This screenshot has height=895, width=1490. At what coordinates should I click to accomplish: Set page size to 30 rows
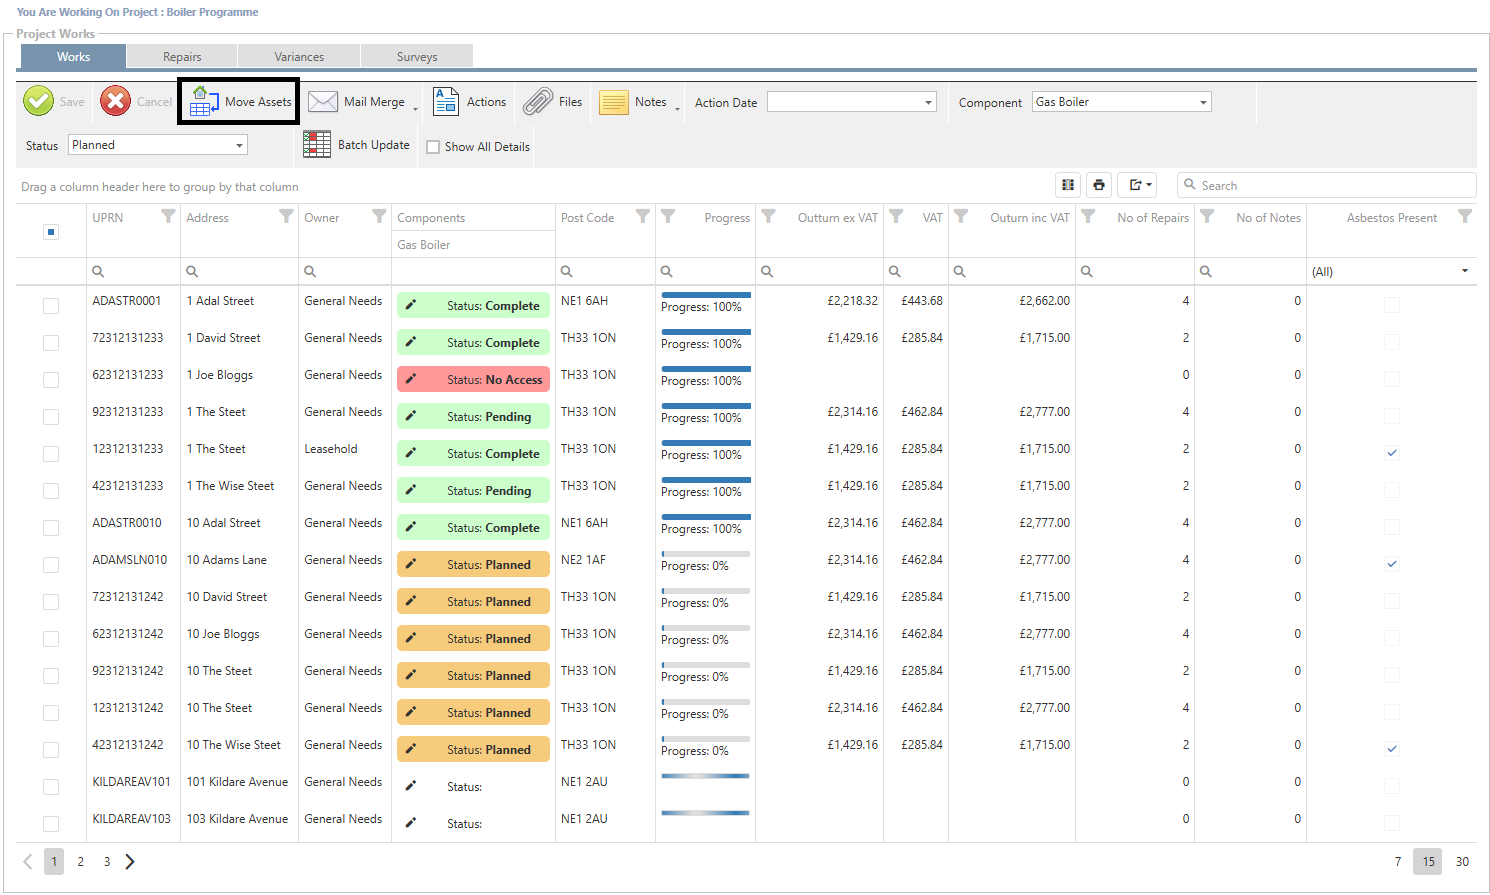coord(1462,862)
